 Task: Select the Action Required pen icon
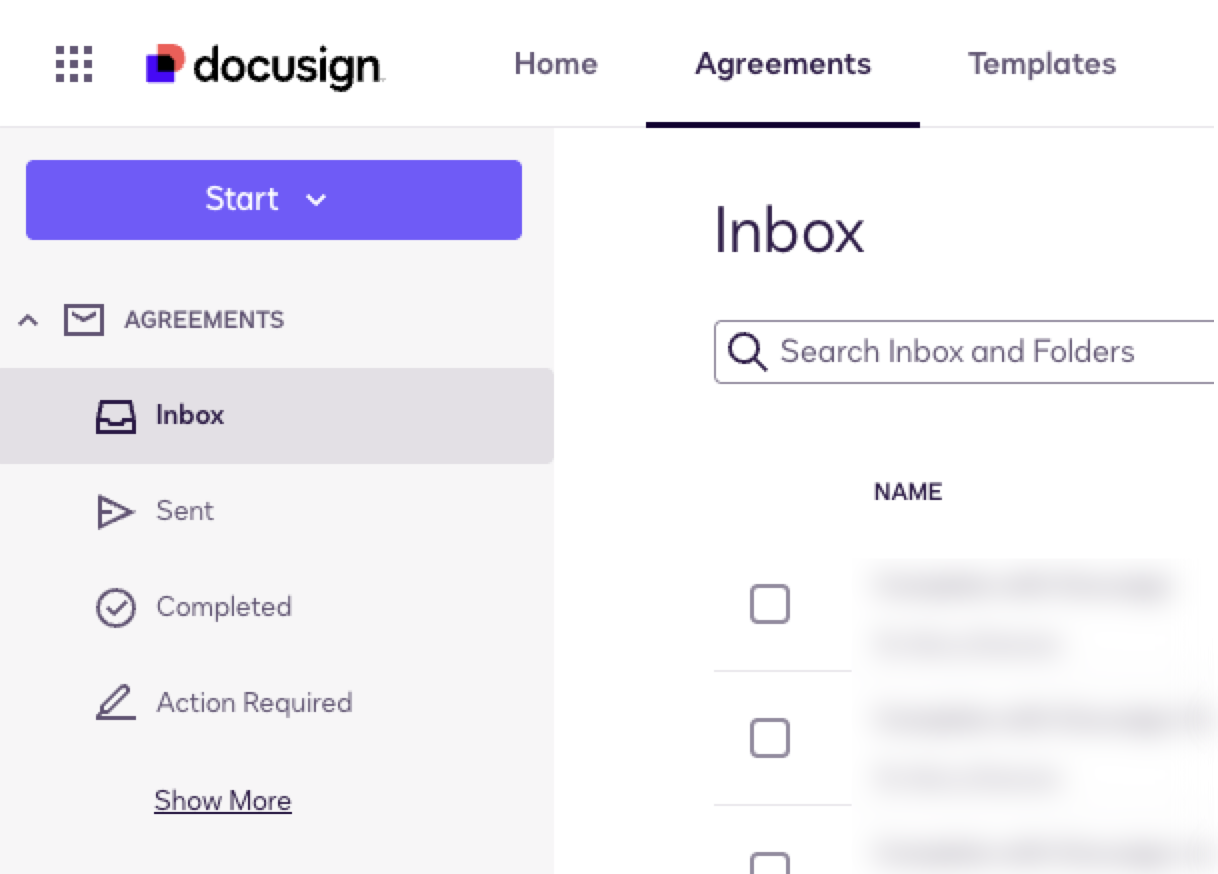(x=115, y=704)
